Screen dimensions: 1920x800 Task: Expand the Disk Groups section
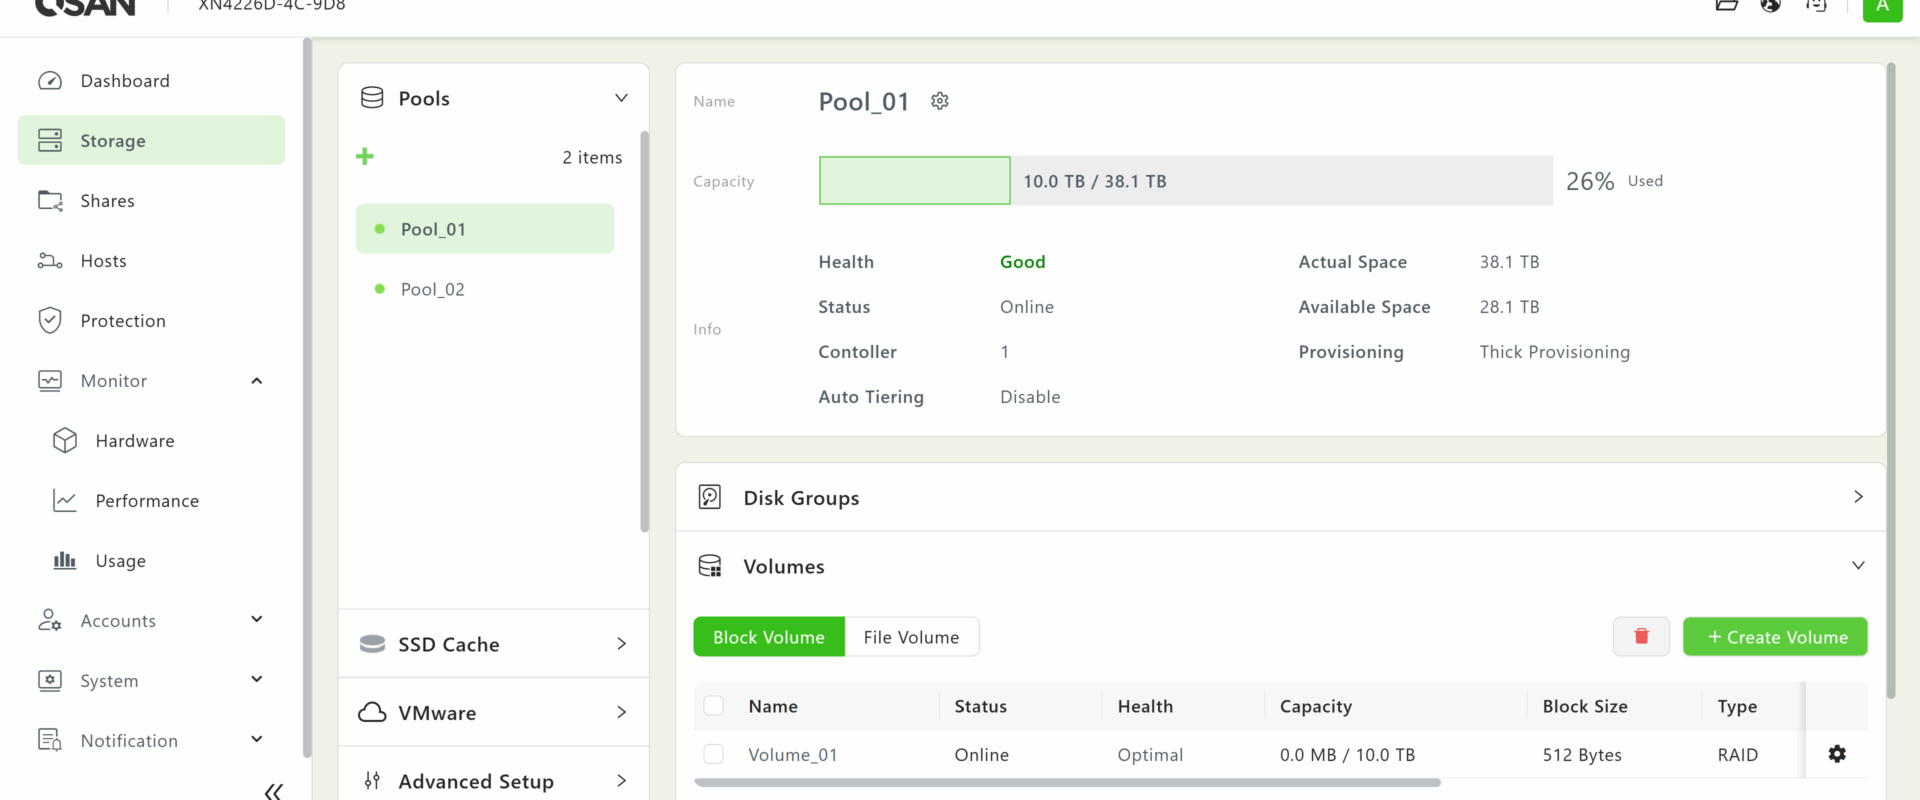pos(1857,497)
